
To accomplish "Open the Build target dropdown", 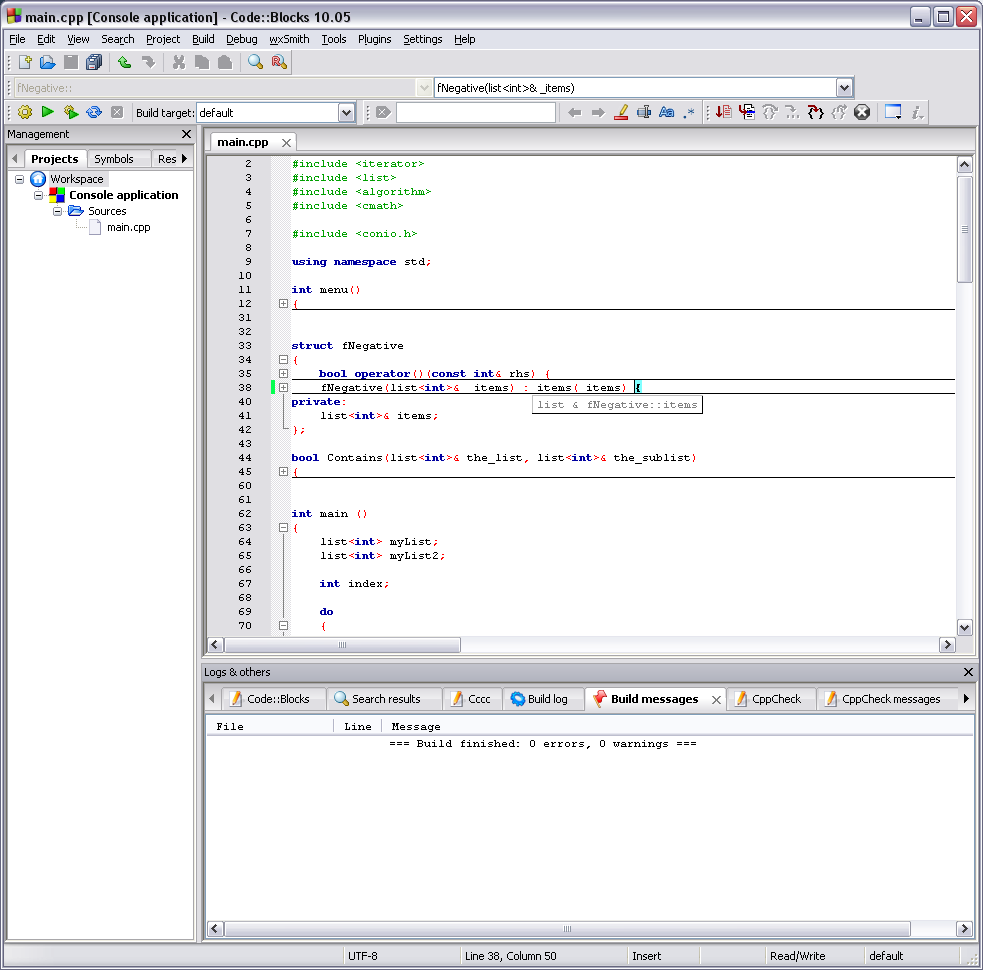I will tap(346, 113).
